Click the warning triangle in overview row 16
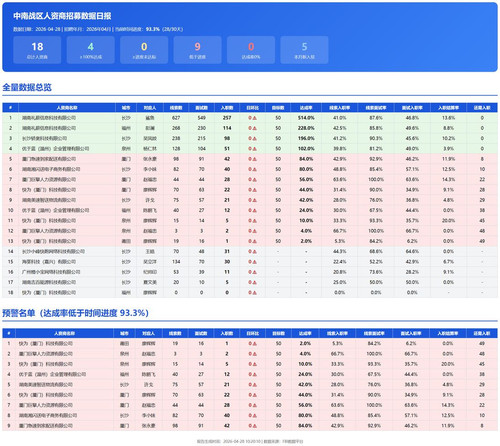 tap(255, 272)
